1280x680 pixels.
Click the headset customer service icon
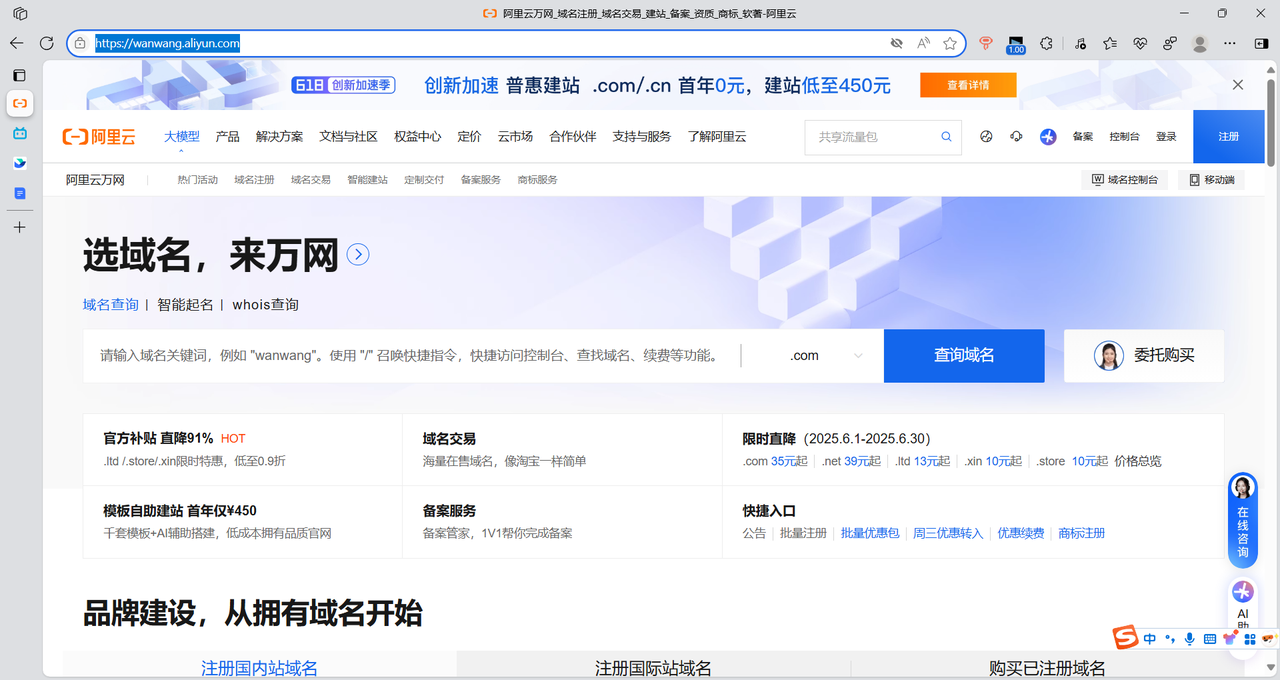coord(1016,137)
